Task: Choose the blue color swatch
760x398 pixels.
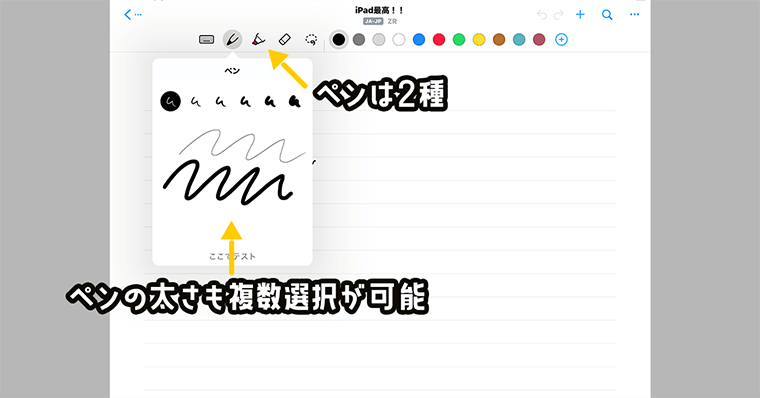Action: [x=419, y=40]
